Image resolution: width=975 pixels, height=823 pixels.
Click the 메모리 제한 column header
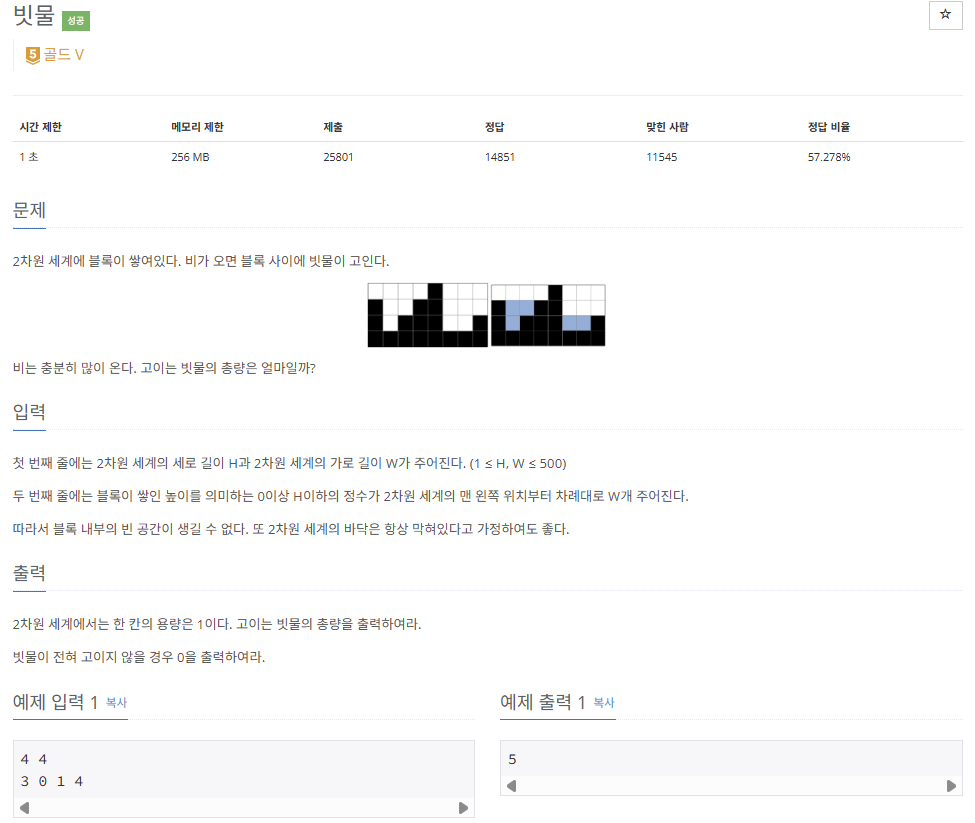click(x=197, y=127)
